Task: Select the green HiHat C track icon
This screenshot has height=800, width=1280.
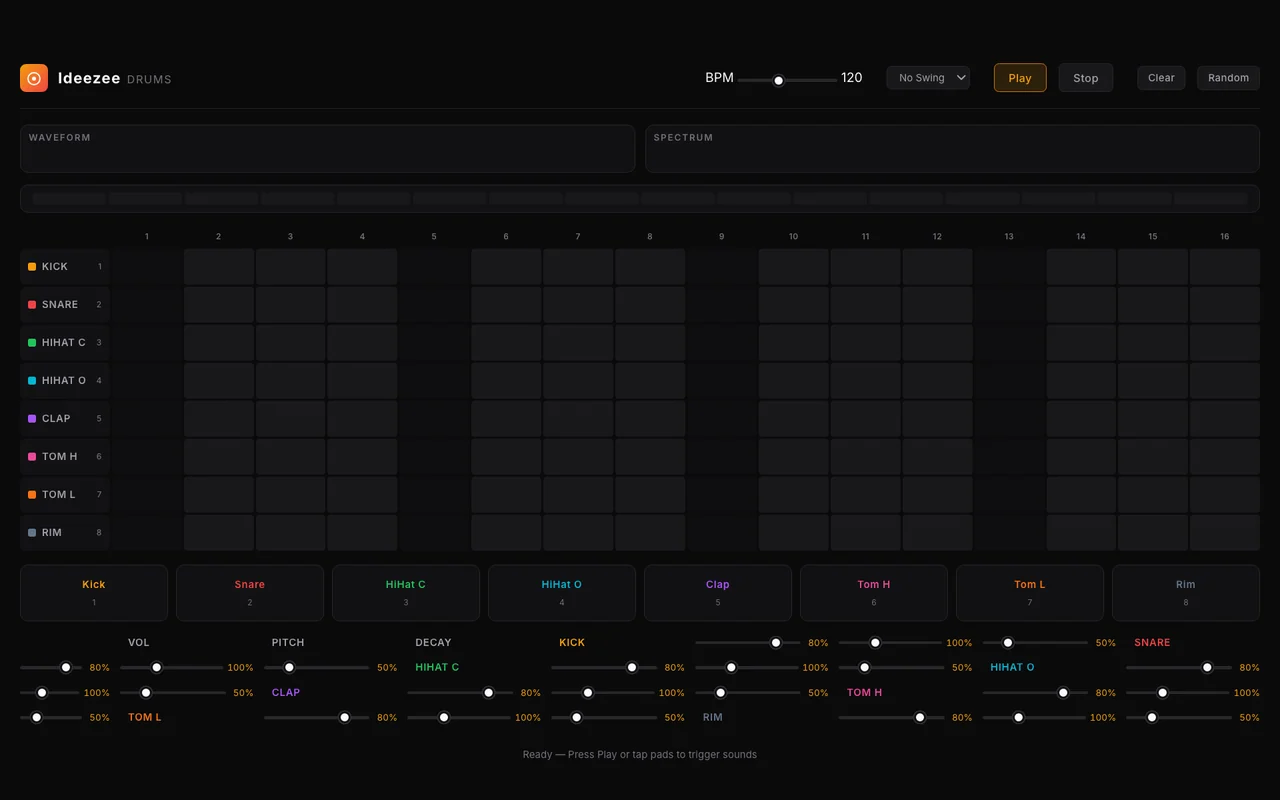Action: point(32,343)
